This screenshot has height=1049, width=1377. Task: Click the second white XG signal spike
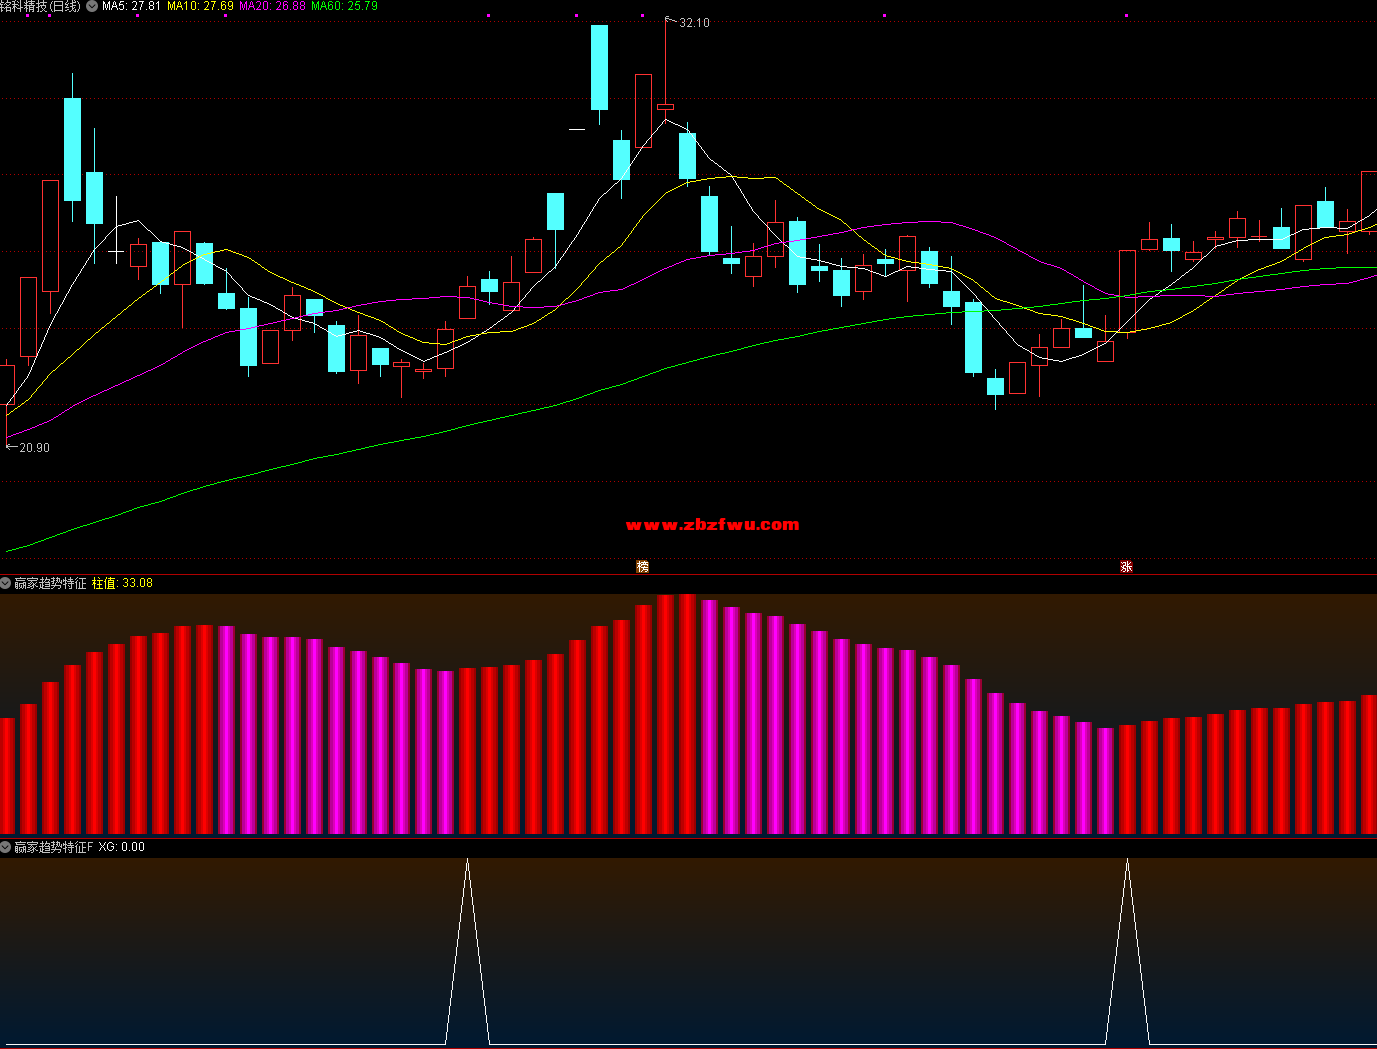click(1127, 950)
